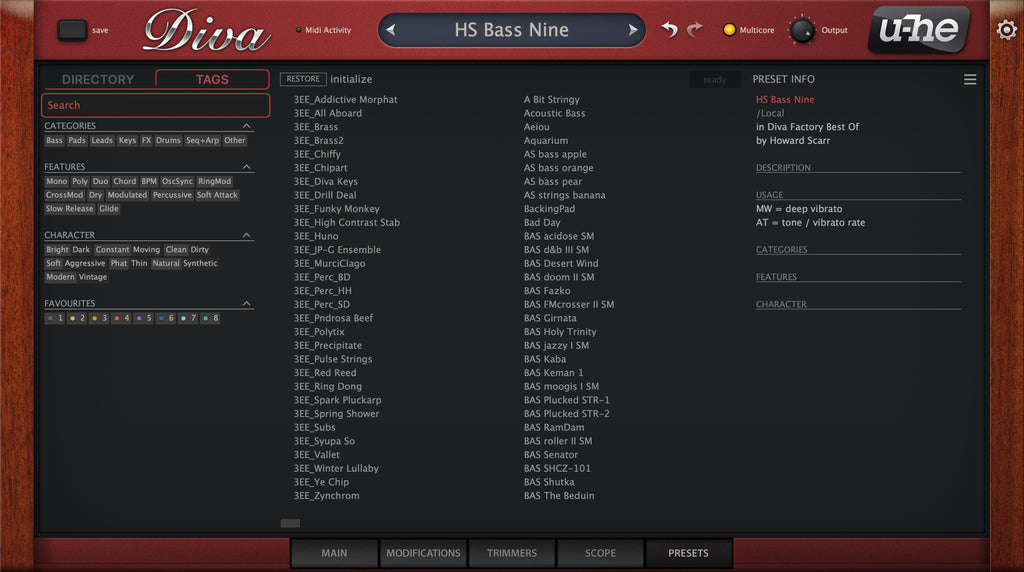The height and width of the screenshot is (572, 1024).
Task: Collapse the Favourites section
Action: pos(246,303)
